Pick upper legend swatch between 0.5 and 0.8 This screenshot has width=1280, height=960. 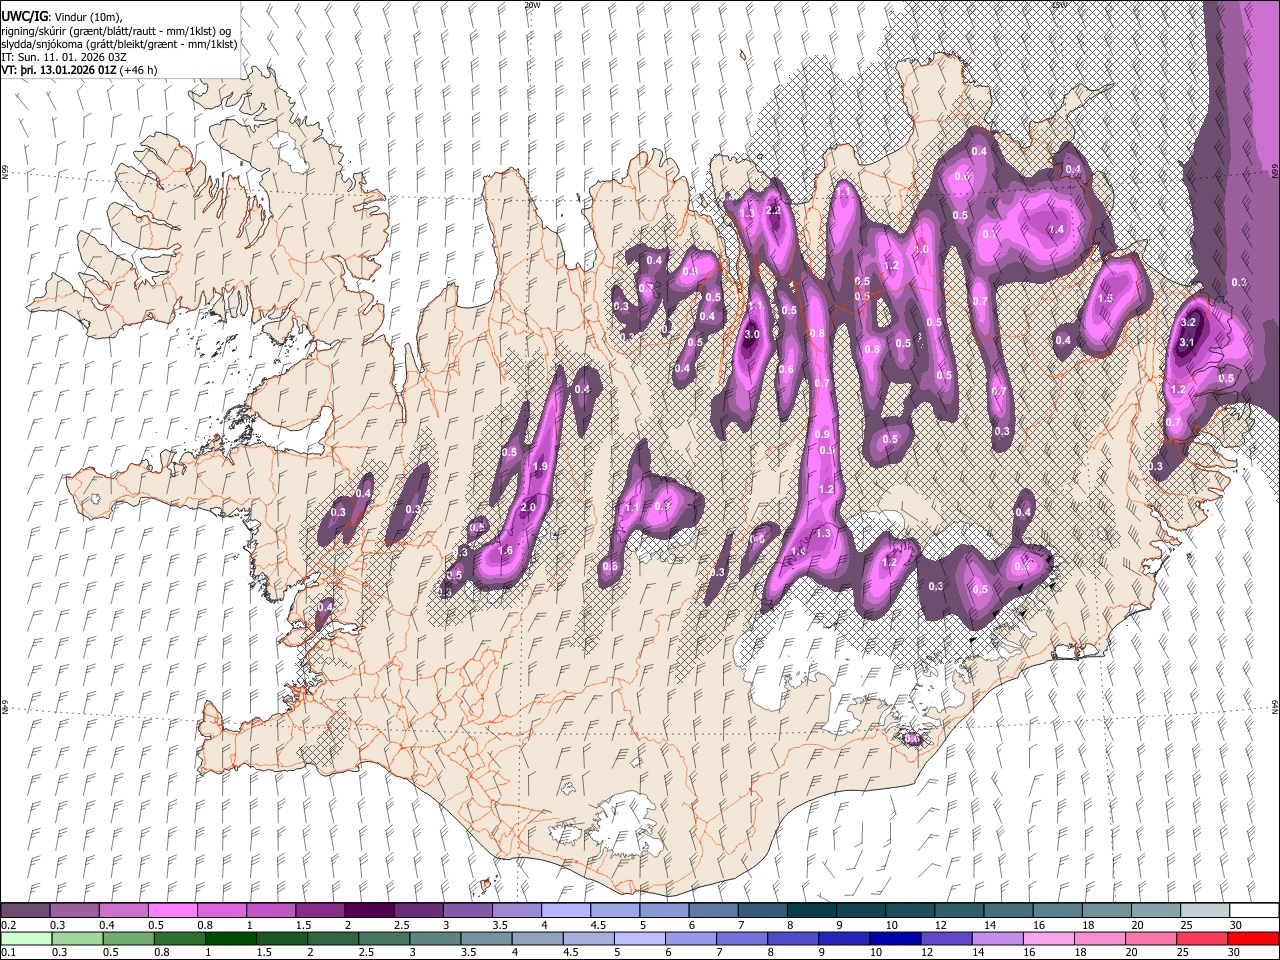click(172, 911)
